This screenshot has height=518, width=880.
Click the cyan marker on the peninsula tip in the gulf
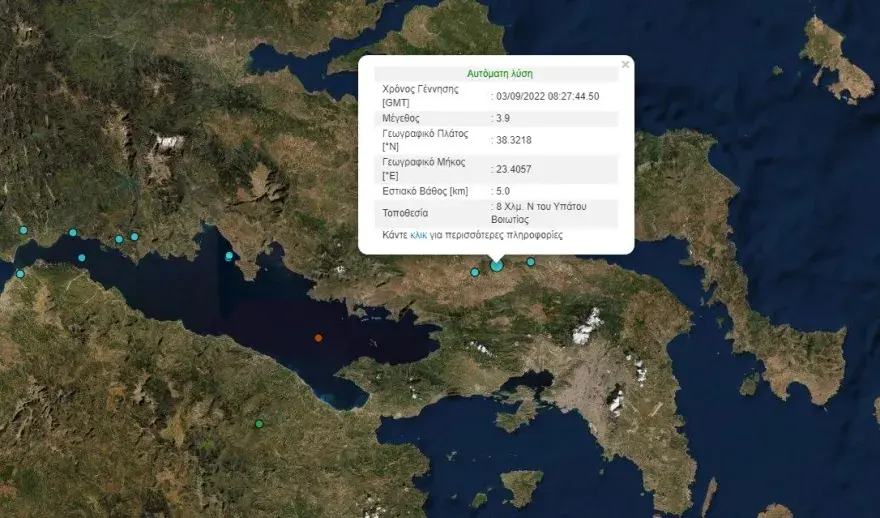(229, 256)
